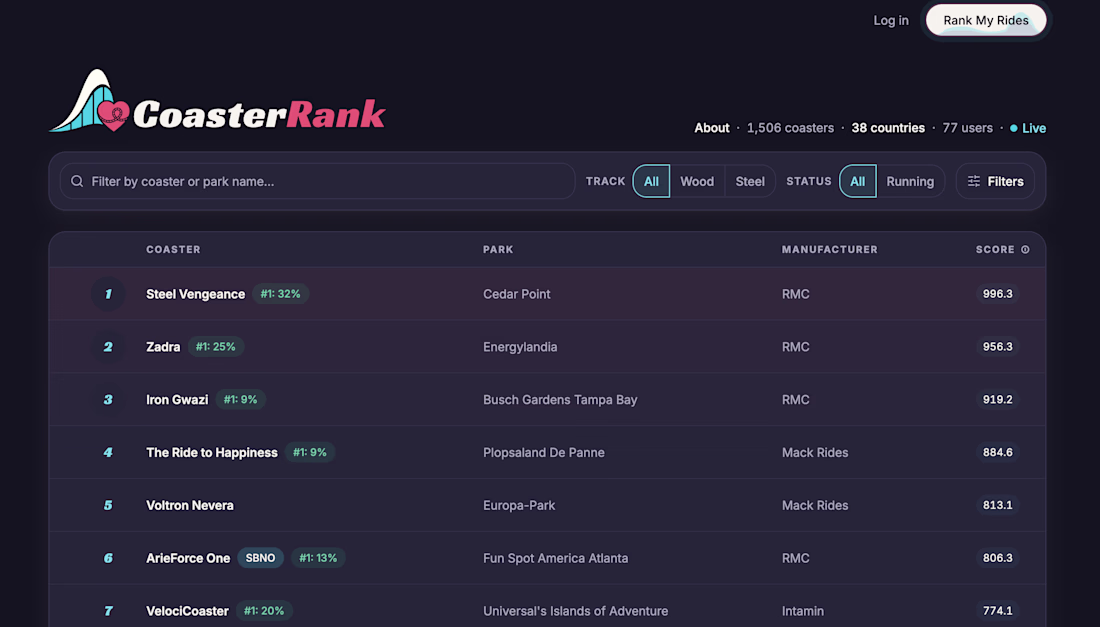Click rank 1 badge for Steel Vengeance
The image size is (1100, 627).
(108, 294)
